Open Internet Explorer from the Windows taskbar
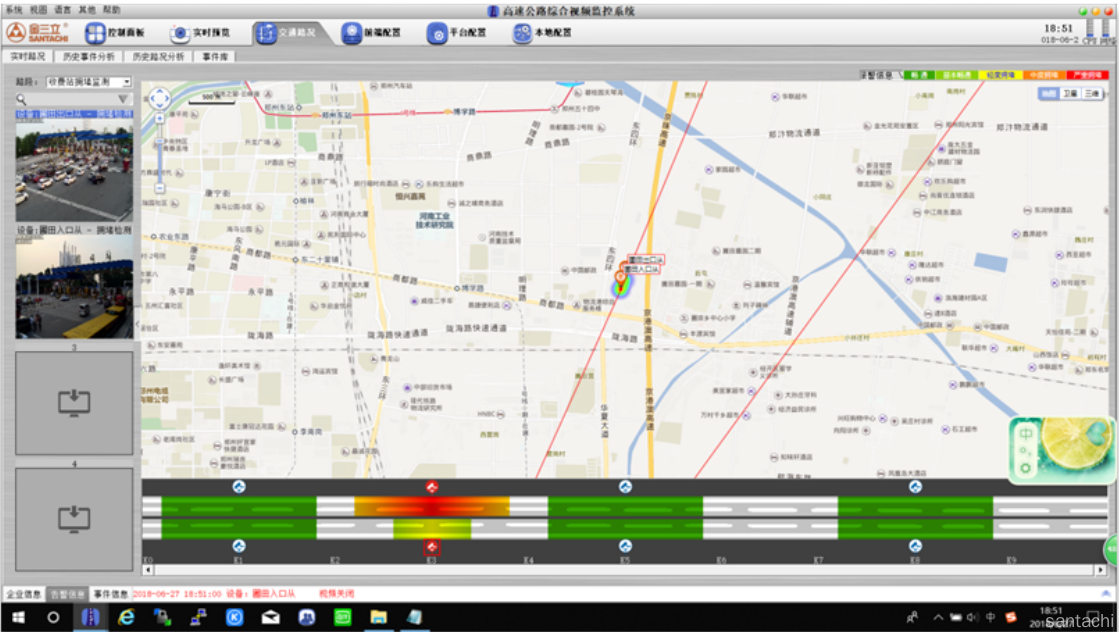Image resolution: width=1119 pixels, height=632 pixels. 126,618
